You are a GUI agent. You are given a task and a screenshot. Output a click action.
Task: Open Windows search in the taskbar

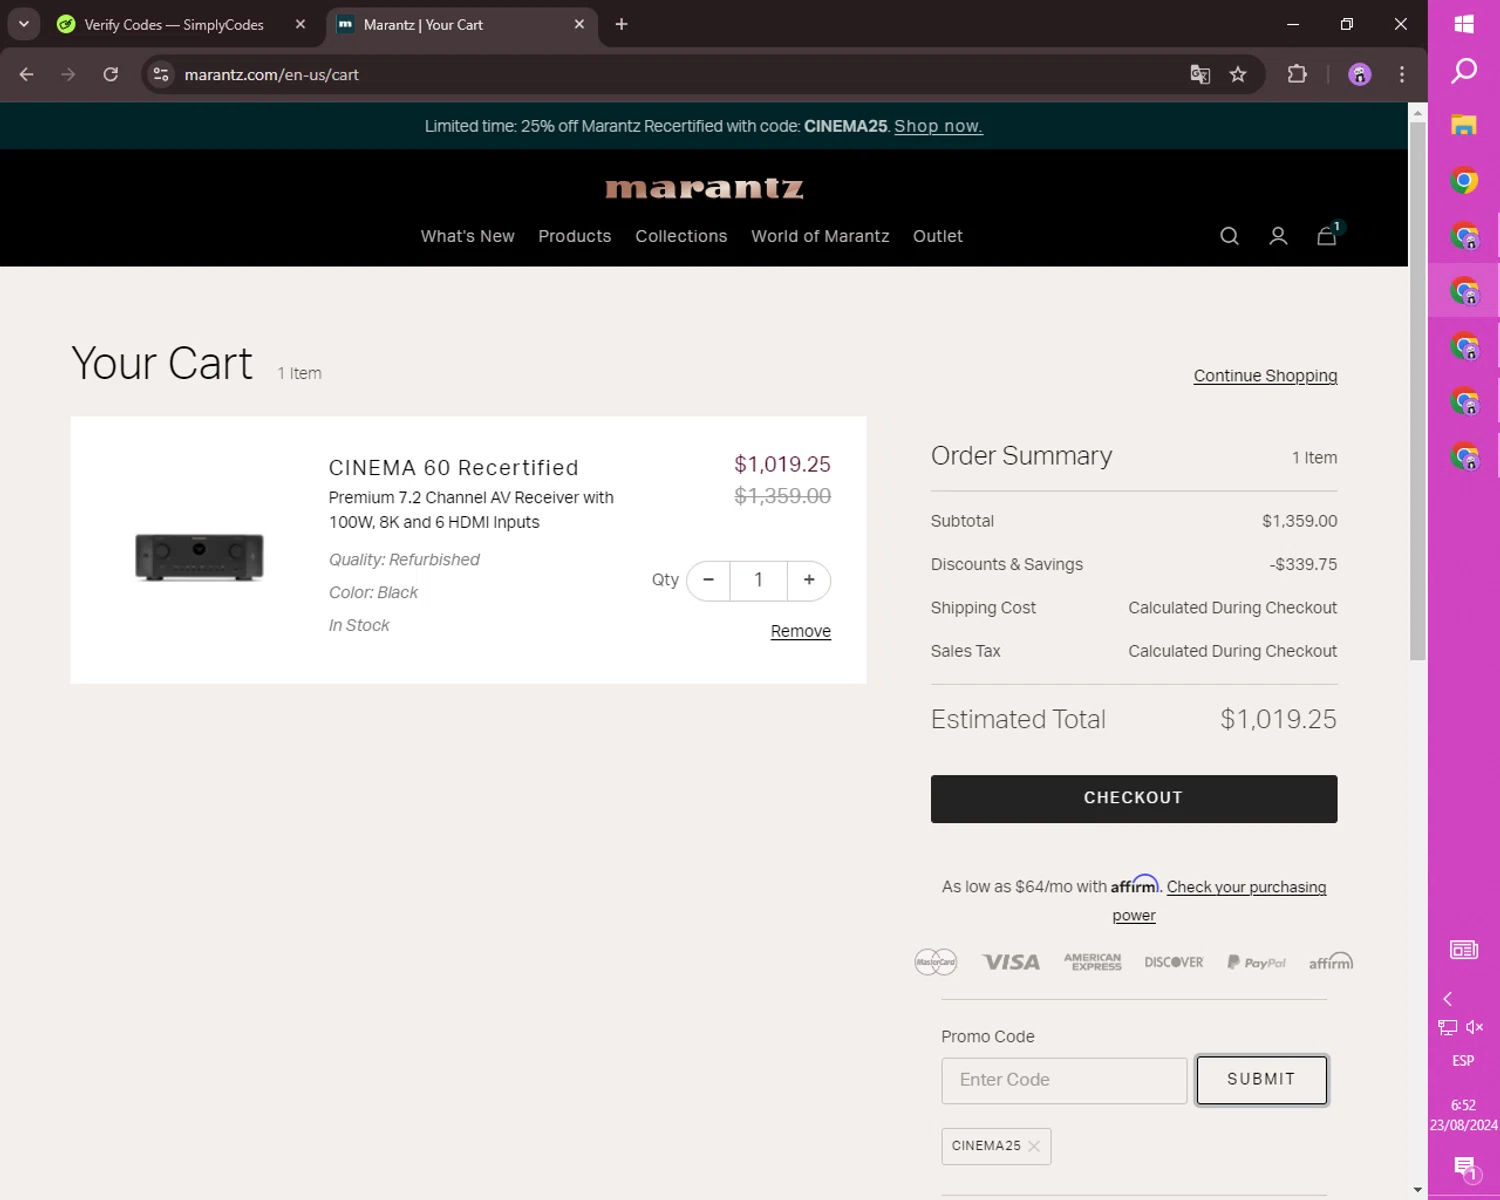[x=1464, y=70]
